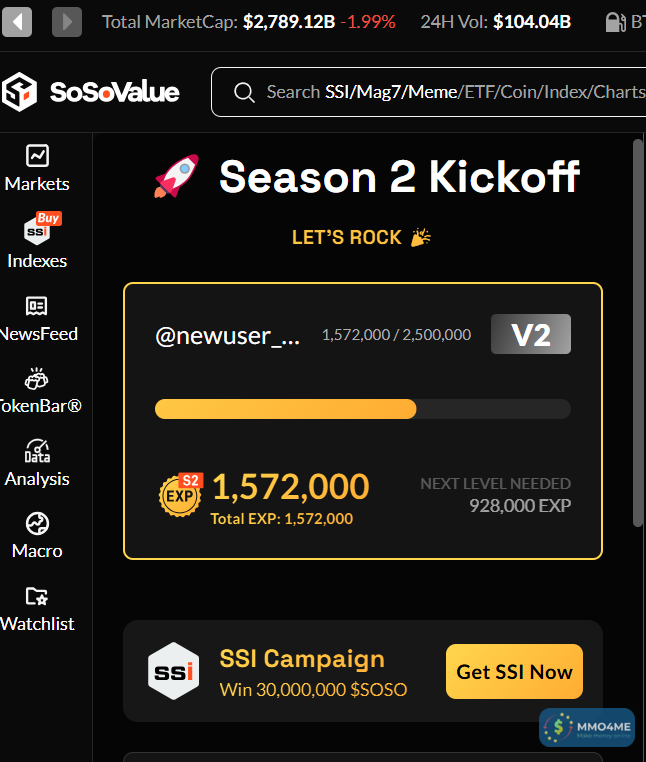The image size is (646, 762).
Task: Open the Data Analysis sidebar icon
Action: tap(37, 451)
